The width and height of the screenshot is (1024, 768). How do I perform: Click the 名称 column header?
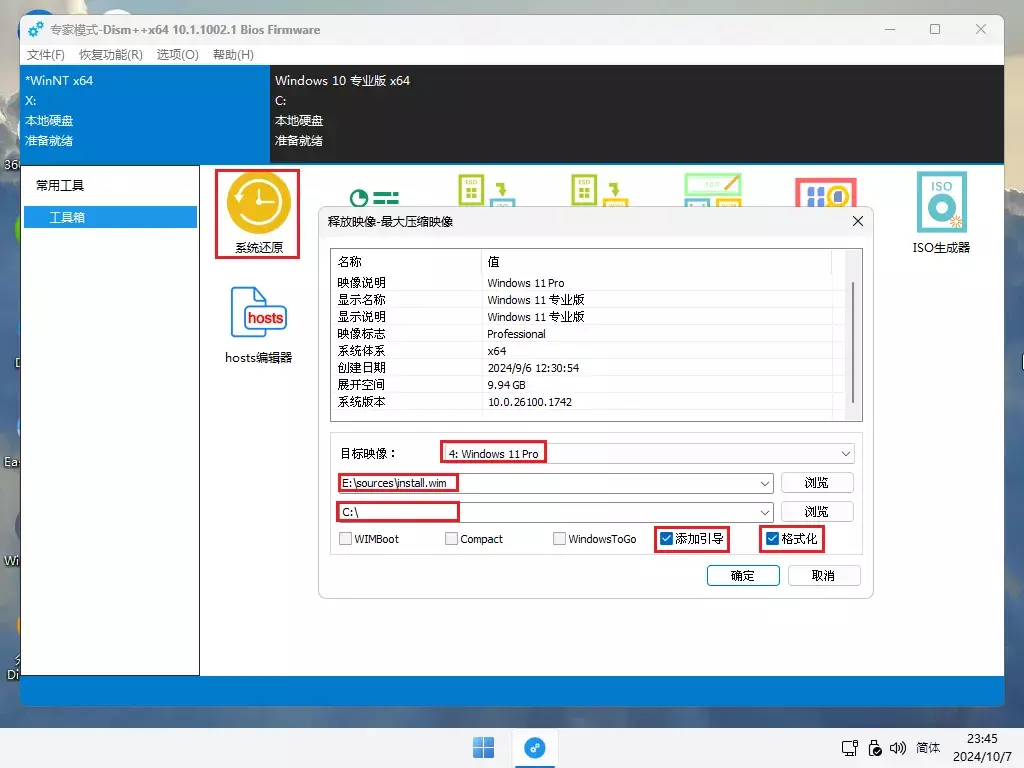406,261
